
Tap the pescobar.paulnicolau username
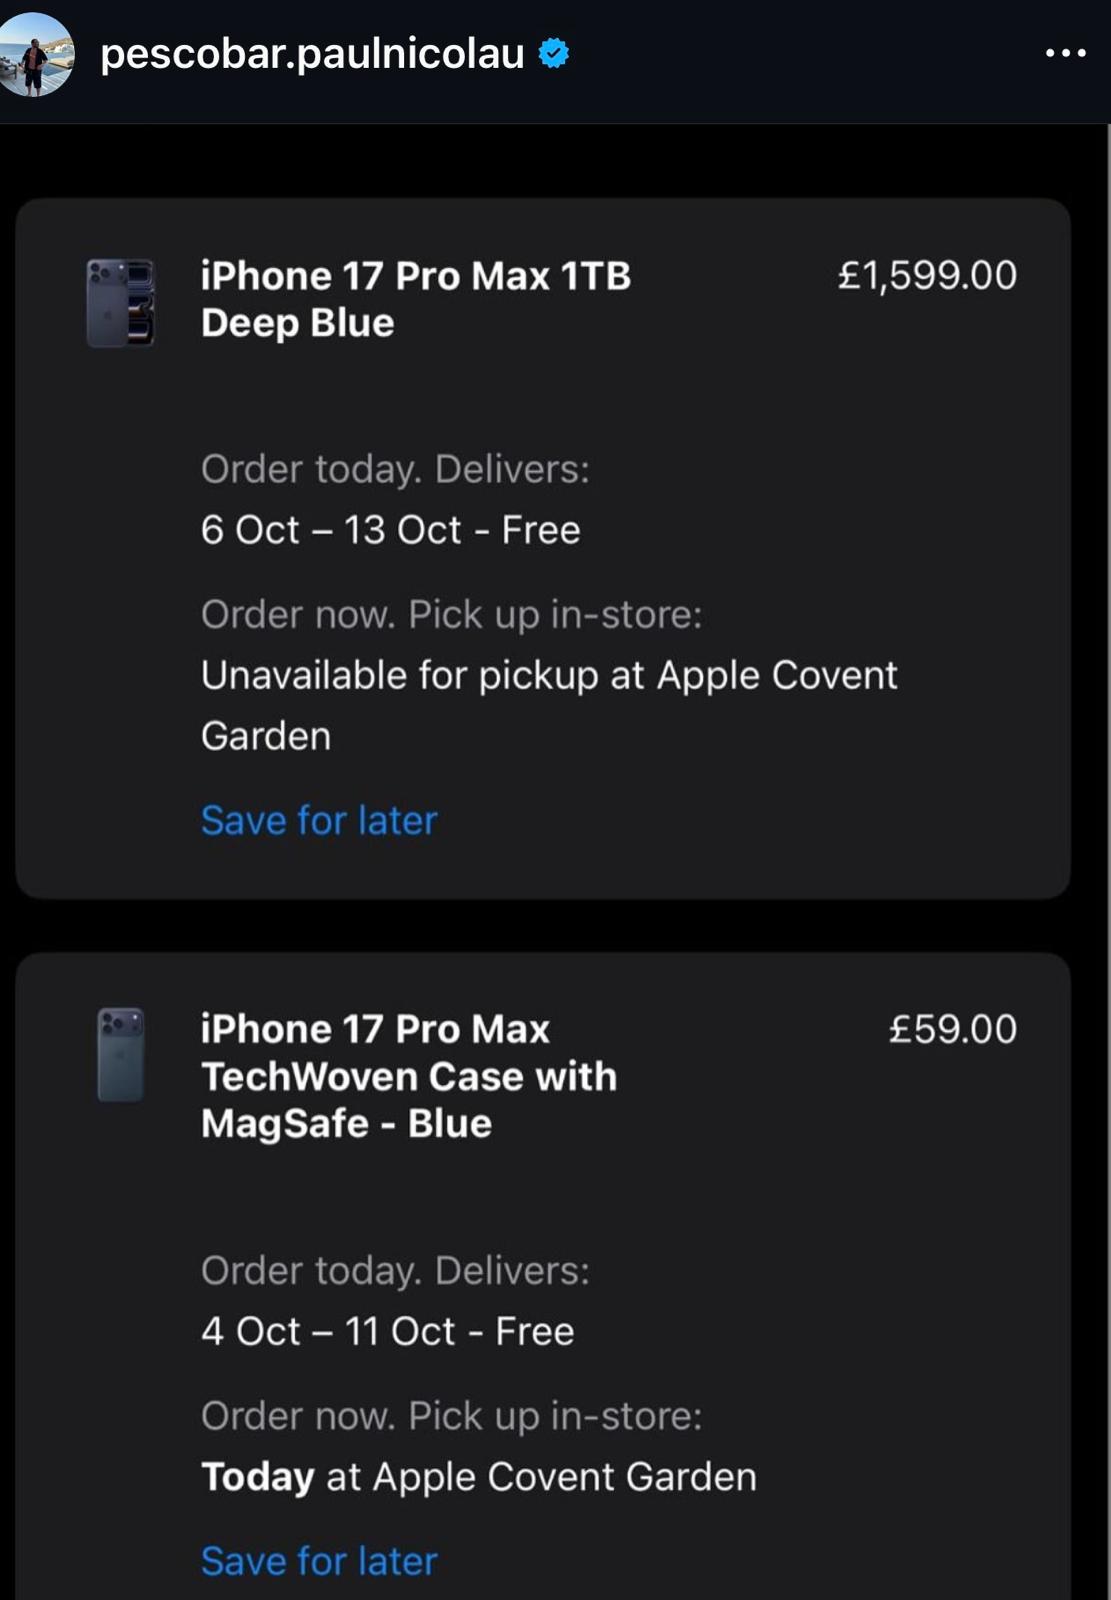point(312,54)
